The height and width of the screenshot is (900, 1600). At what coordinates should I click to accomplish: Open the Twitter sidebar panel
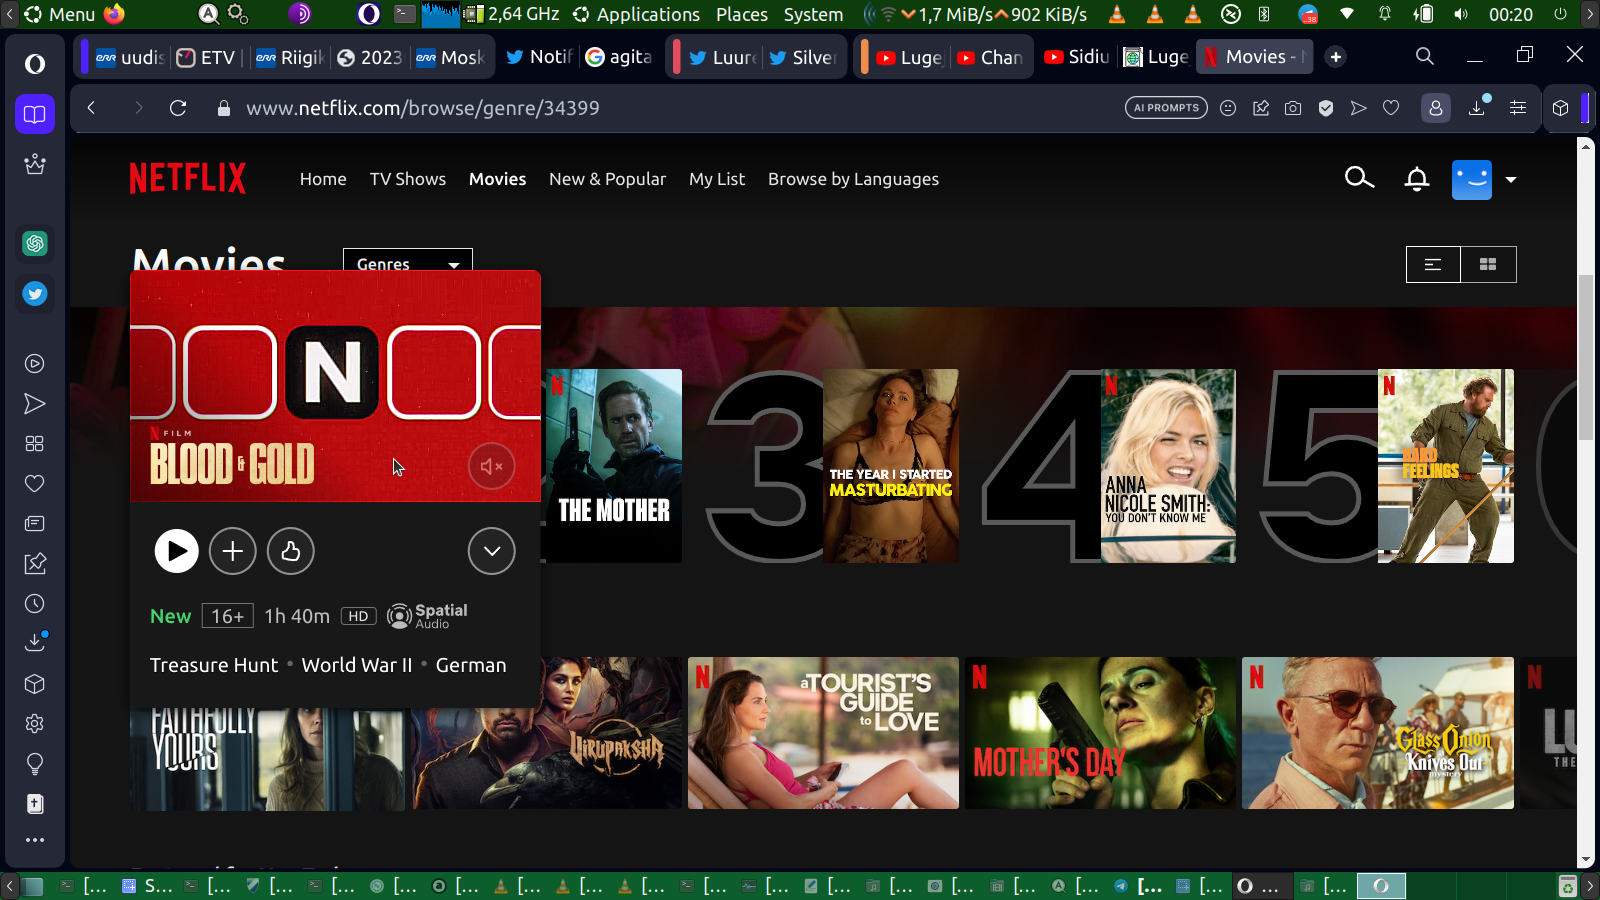[x=35, y=293]
